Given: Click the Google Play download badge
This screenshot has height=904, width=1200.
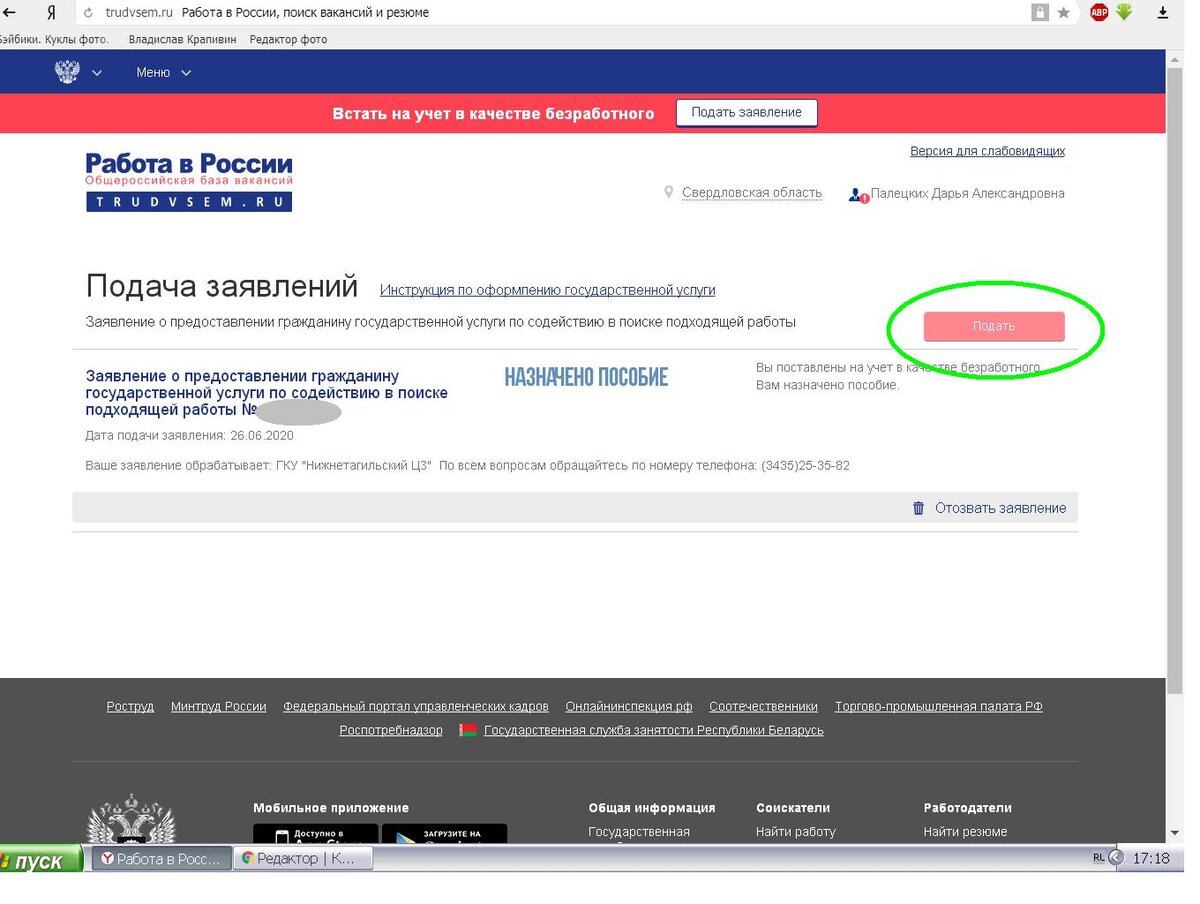Looking at the screenshot, I should click(x=445, y=834).
